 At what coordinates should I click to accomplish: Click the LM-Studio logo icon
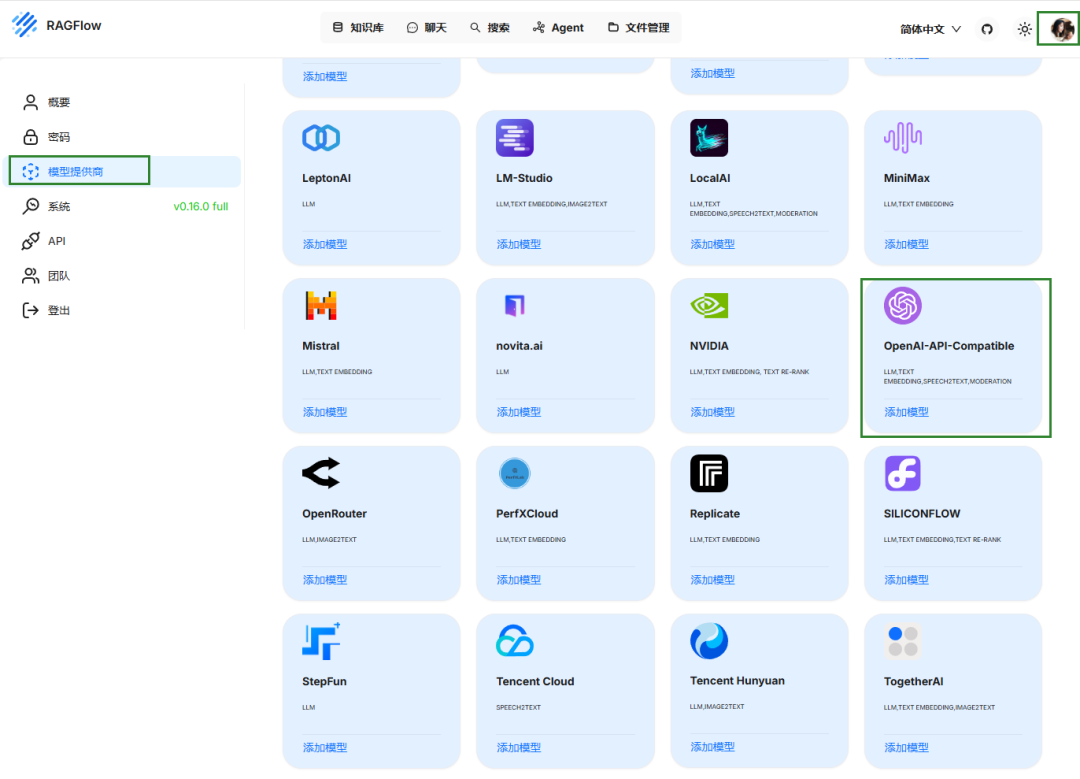(x=515, y=138)
